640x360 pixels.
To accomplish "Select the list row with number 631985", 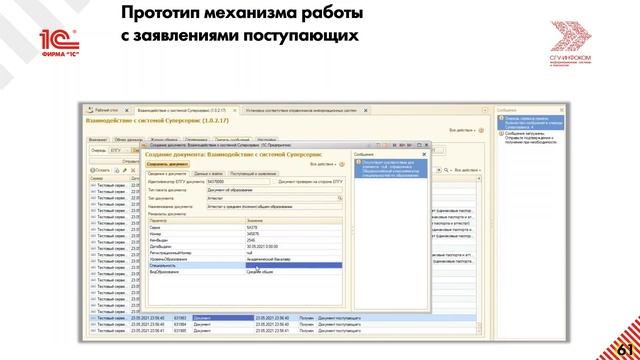I will click(x=282, y=331).
